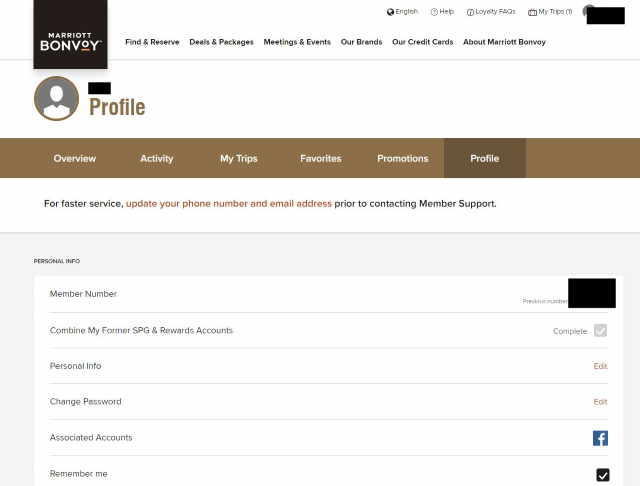Open About Marriott Bonvoy menu
Image resolution: width=640 pixels, height=486 pixels.
[504, 42]
